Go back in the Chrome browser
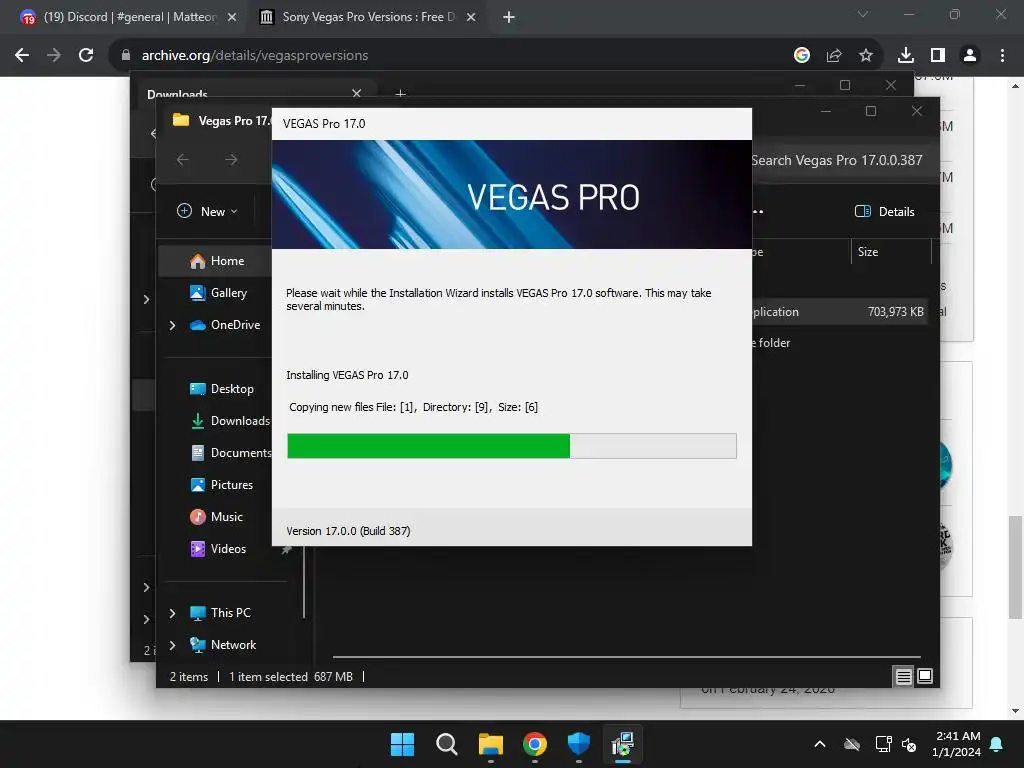 22,56
